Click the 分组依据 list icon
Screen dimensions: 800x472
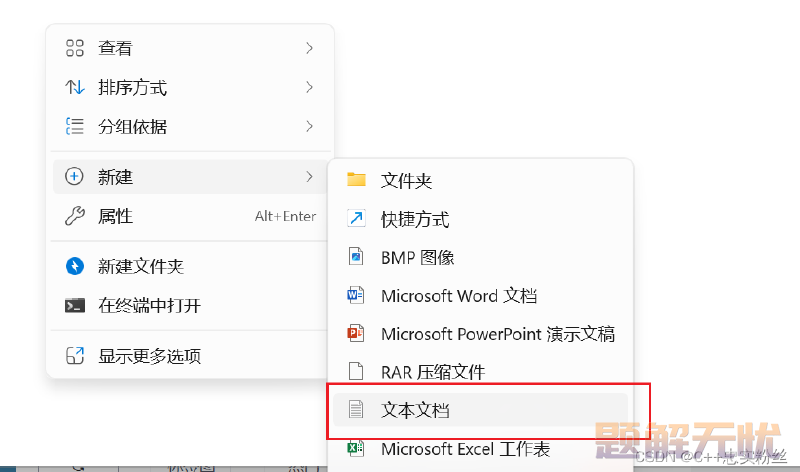click(x=74, y=126)
